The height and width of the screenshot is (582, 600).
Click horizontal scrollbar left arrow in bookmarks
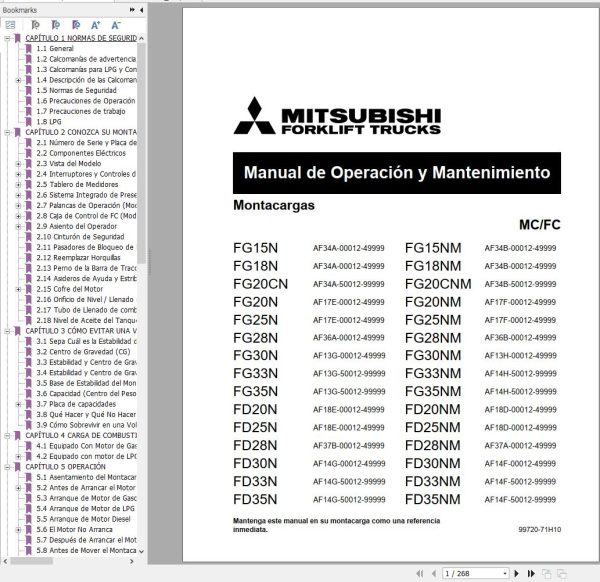[x=5, y=561]
